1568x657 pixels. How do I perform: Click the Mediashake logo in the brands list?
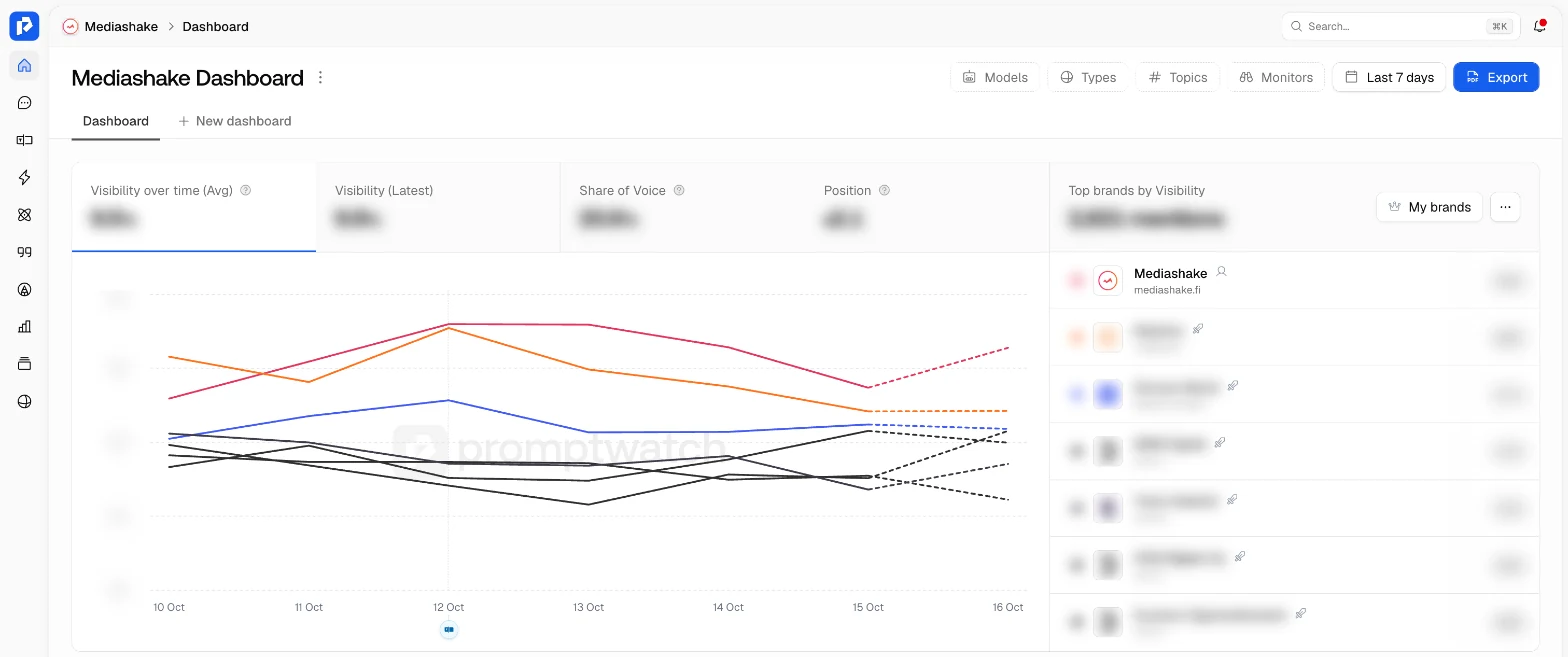[x=1108, y=281]
